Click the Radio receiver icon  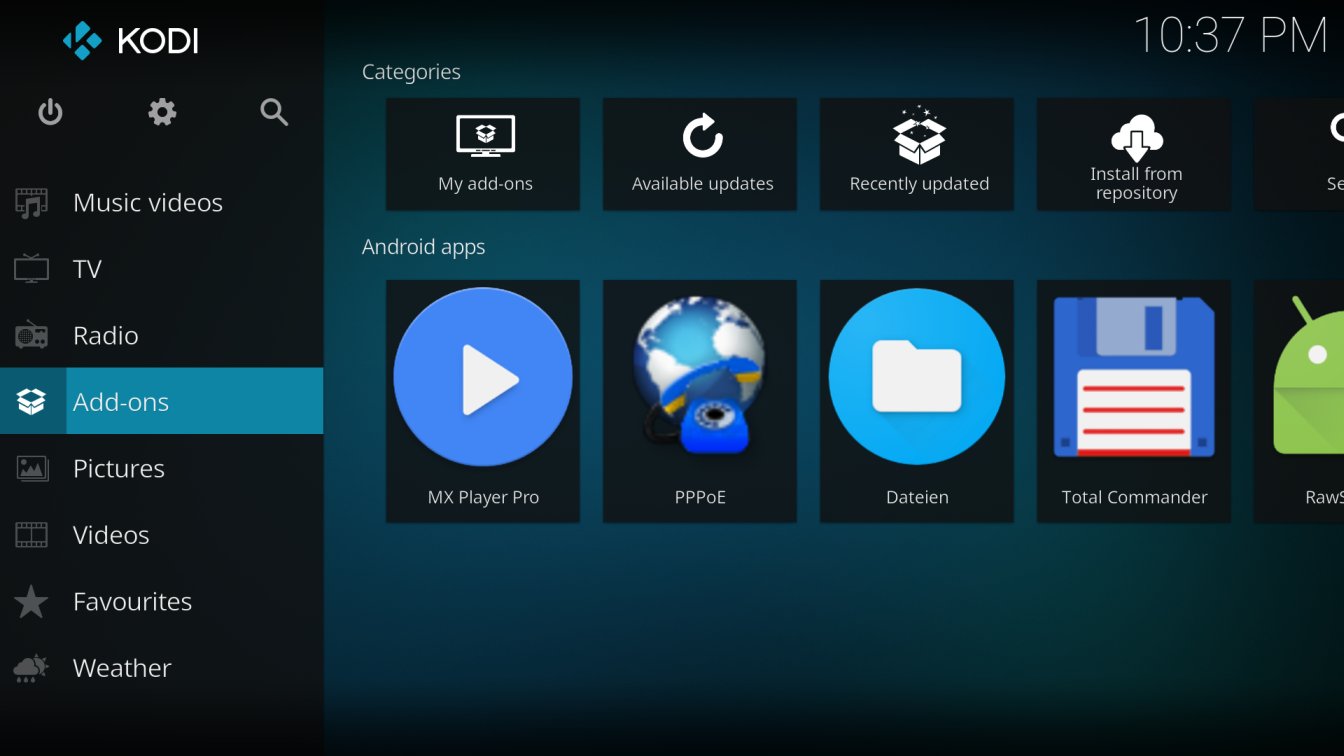31,335
